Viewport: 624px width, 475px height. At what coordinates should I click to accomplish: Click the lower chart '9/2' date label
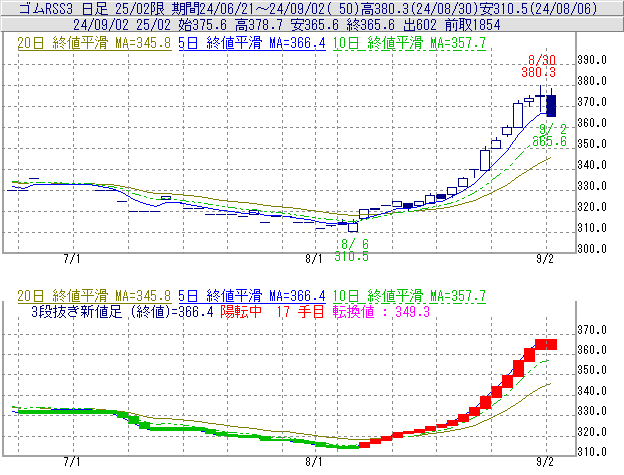(x=544, y=462)
